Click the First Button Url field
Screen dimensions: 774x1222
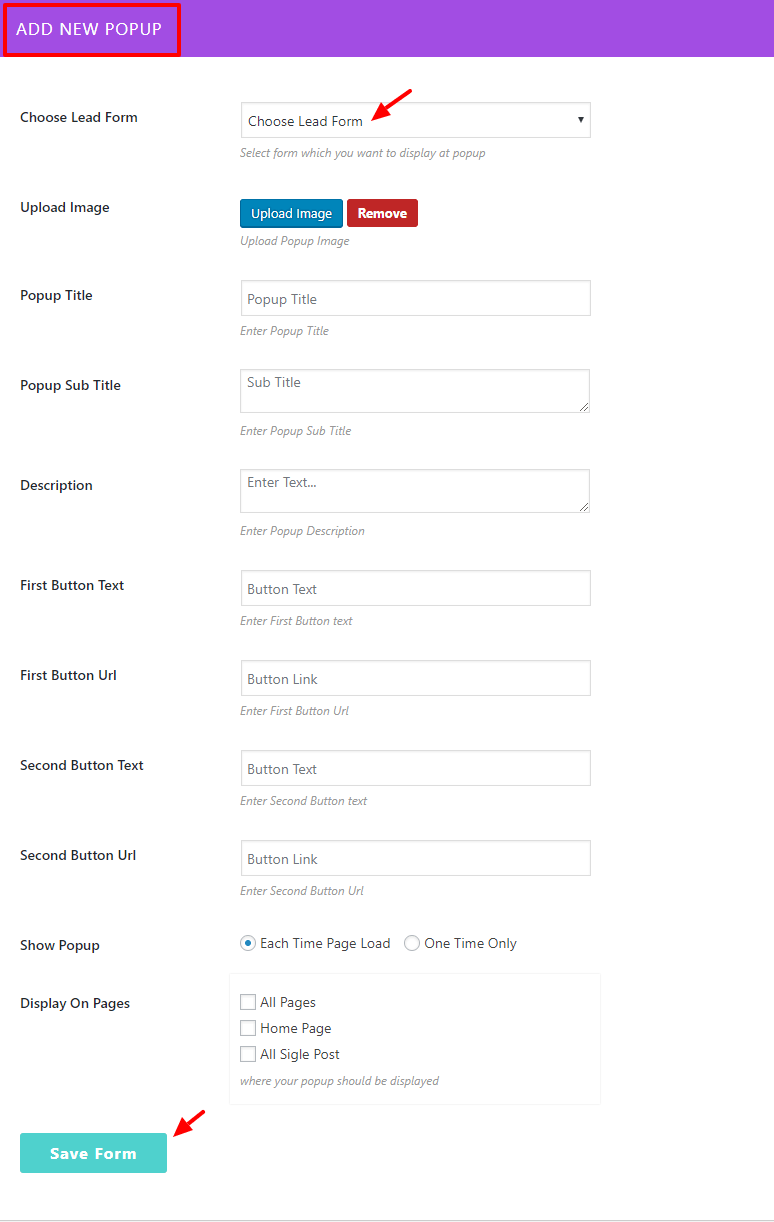[415, 679]
